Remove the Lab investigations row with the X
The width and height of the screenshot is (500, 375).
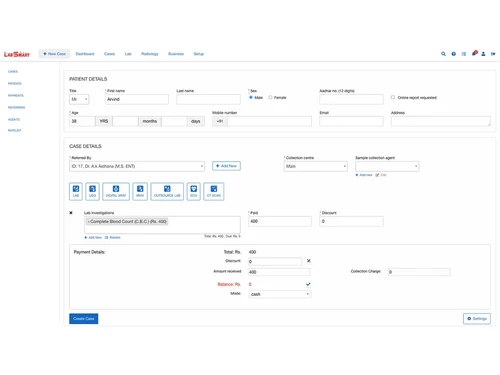coord(71,213)
